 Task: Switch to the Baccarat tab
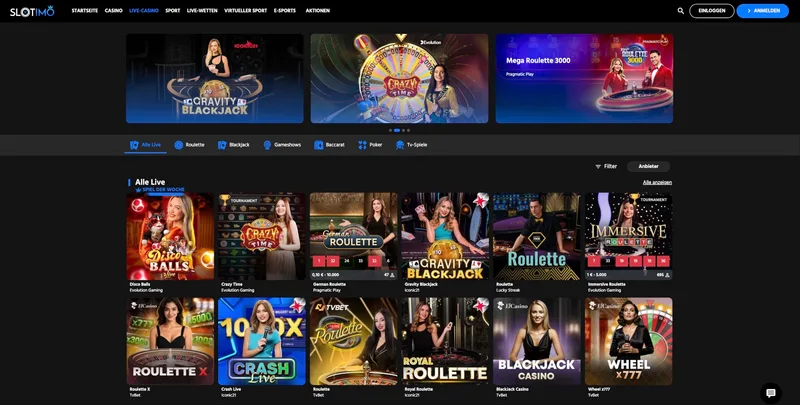[330, 145]
